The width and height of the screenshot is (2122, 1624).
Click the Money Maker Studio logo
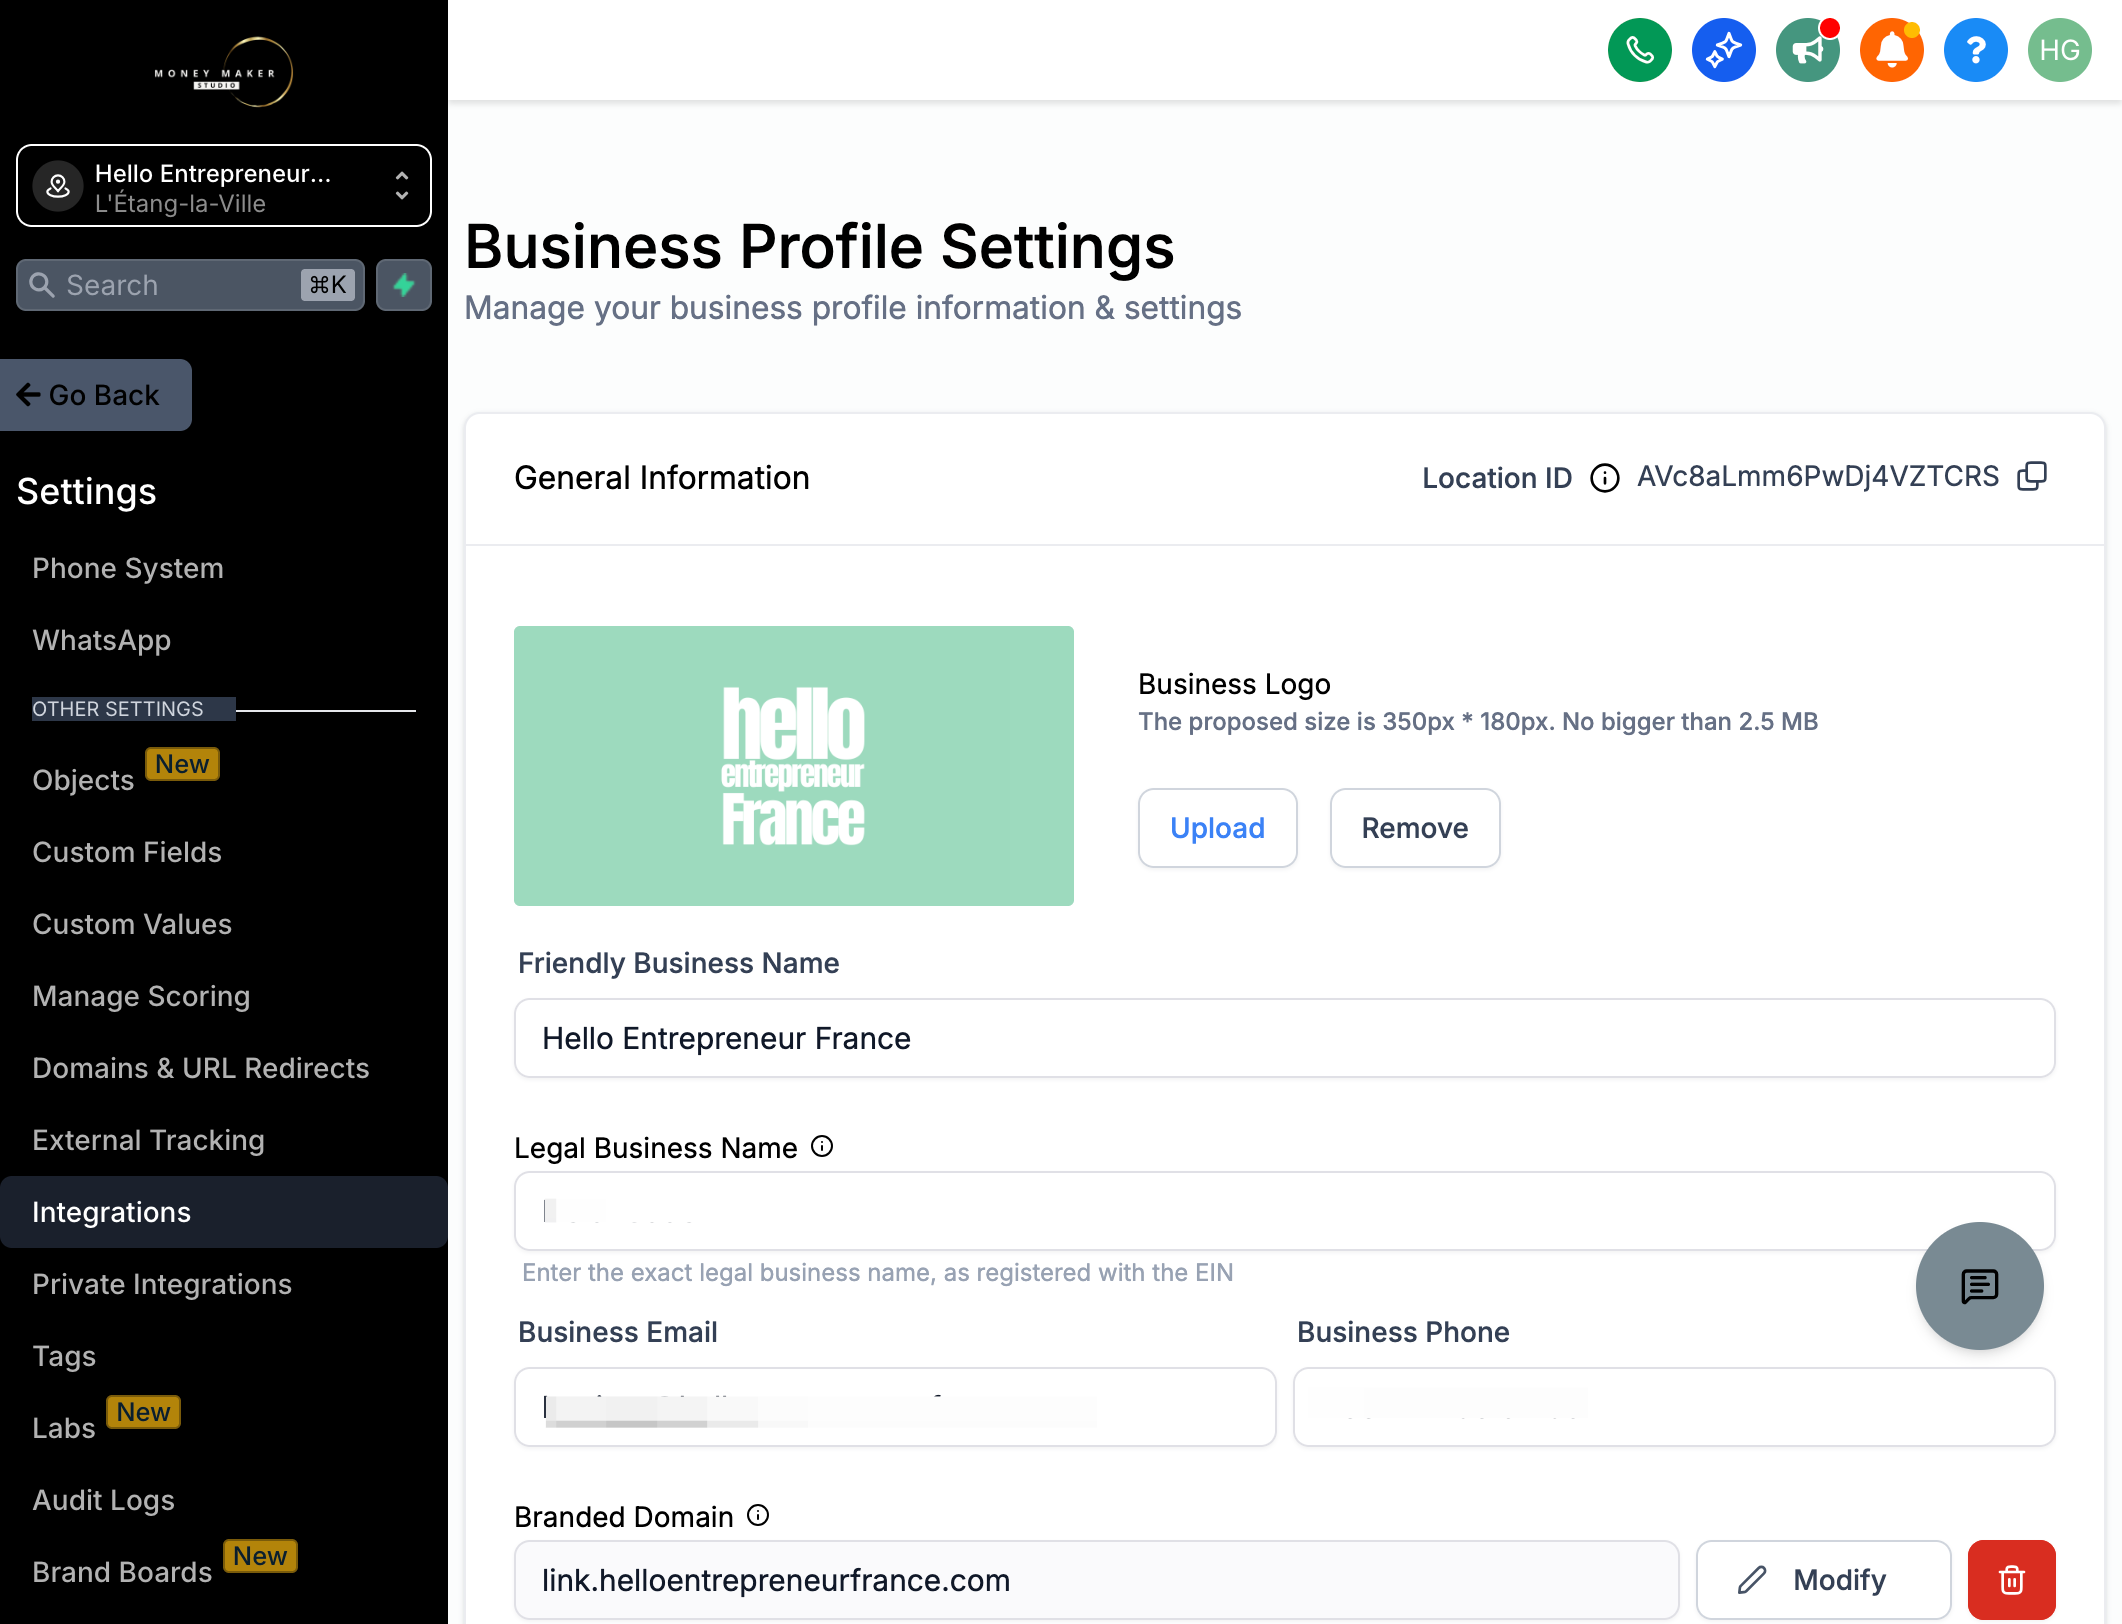pos(224,72)
